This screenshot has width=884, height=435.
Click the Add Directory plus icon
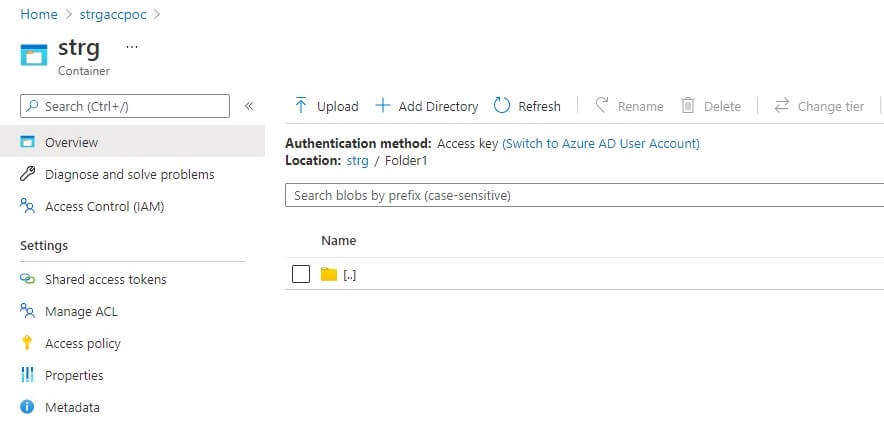tap(382, 106)
